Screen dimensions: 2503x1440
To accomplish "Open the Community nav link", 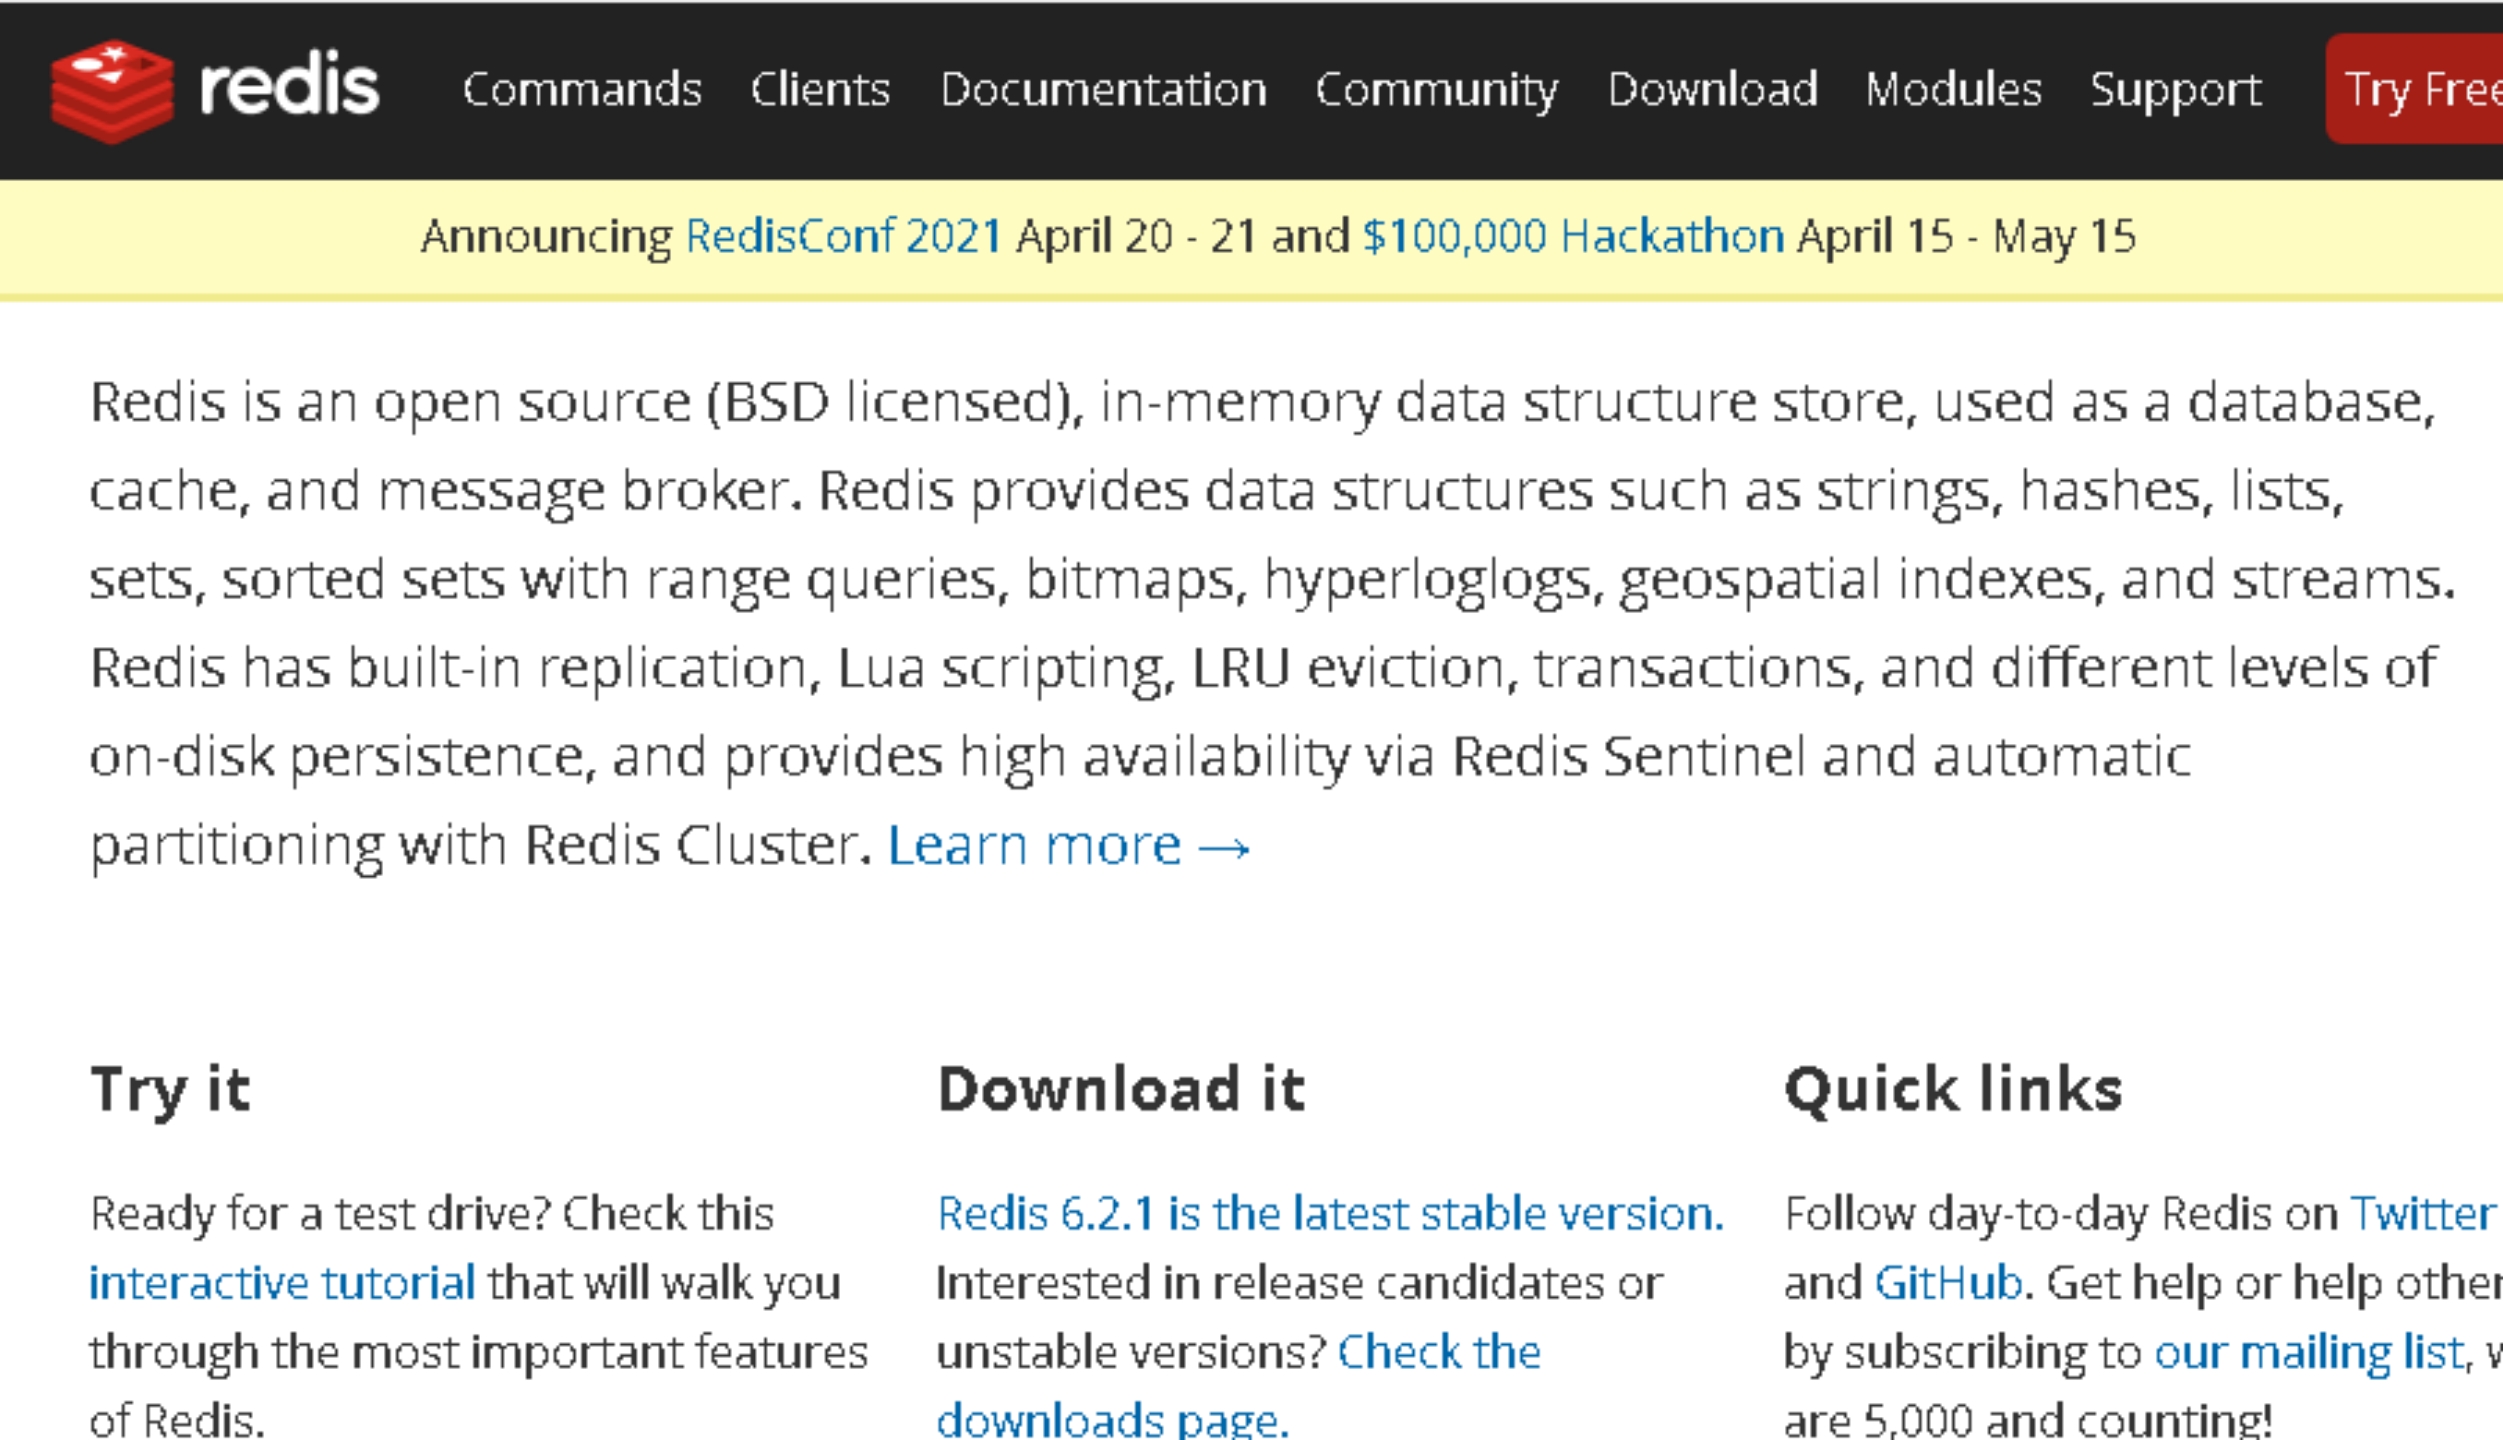I will 1436,91.
